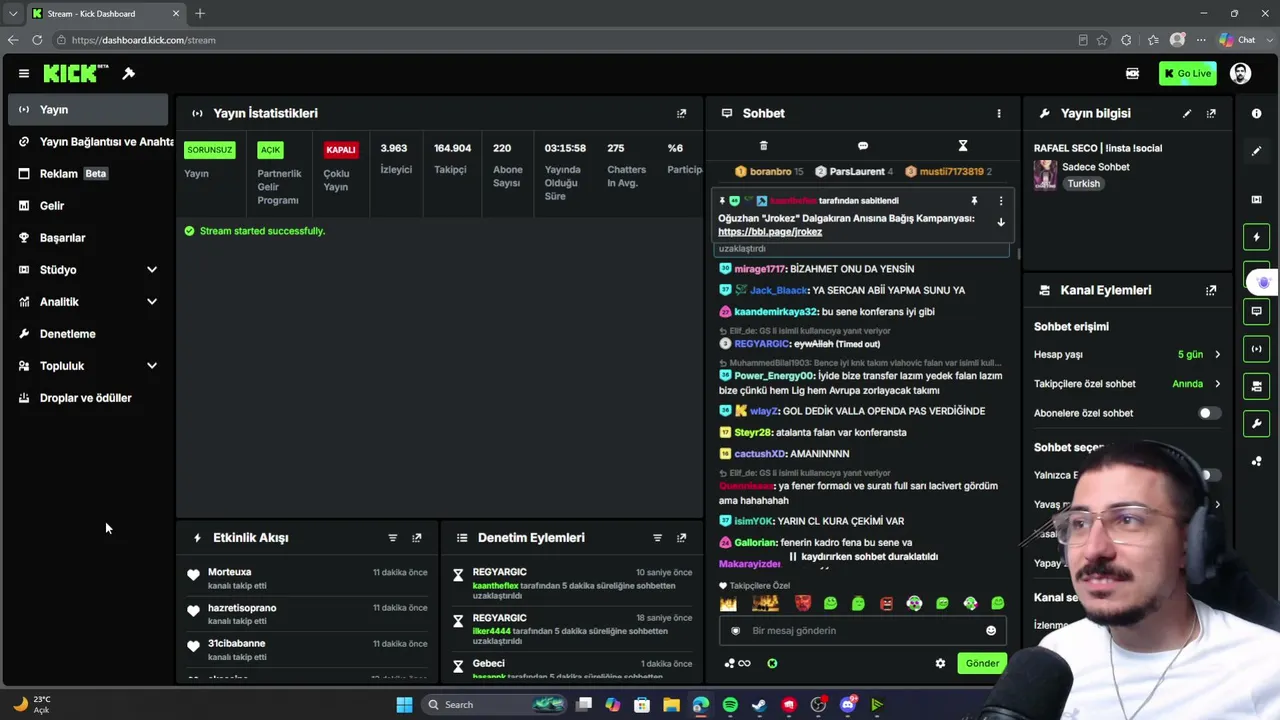This screenshot has width=1280, height=720.
Task: Click the Sadece Sohbet category thumbnail
Action: [1045, 175]
